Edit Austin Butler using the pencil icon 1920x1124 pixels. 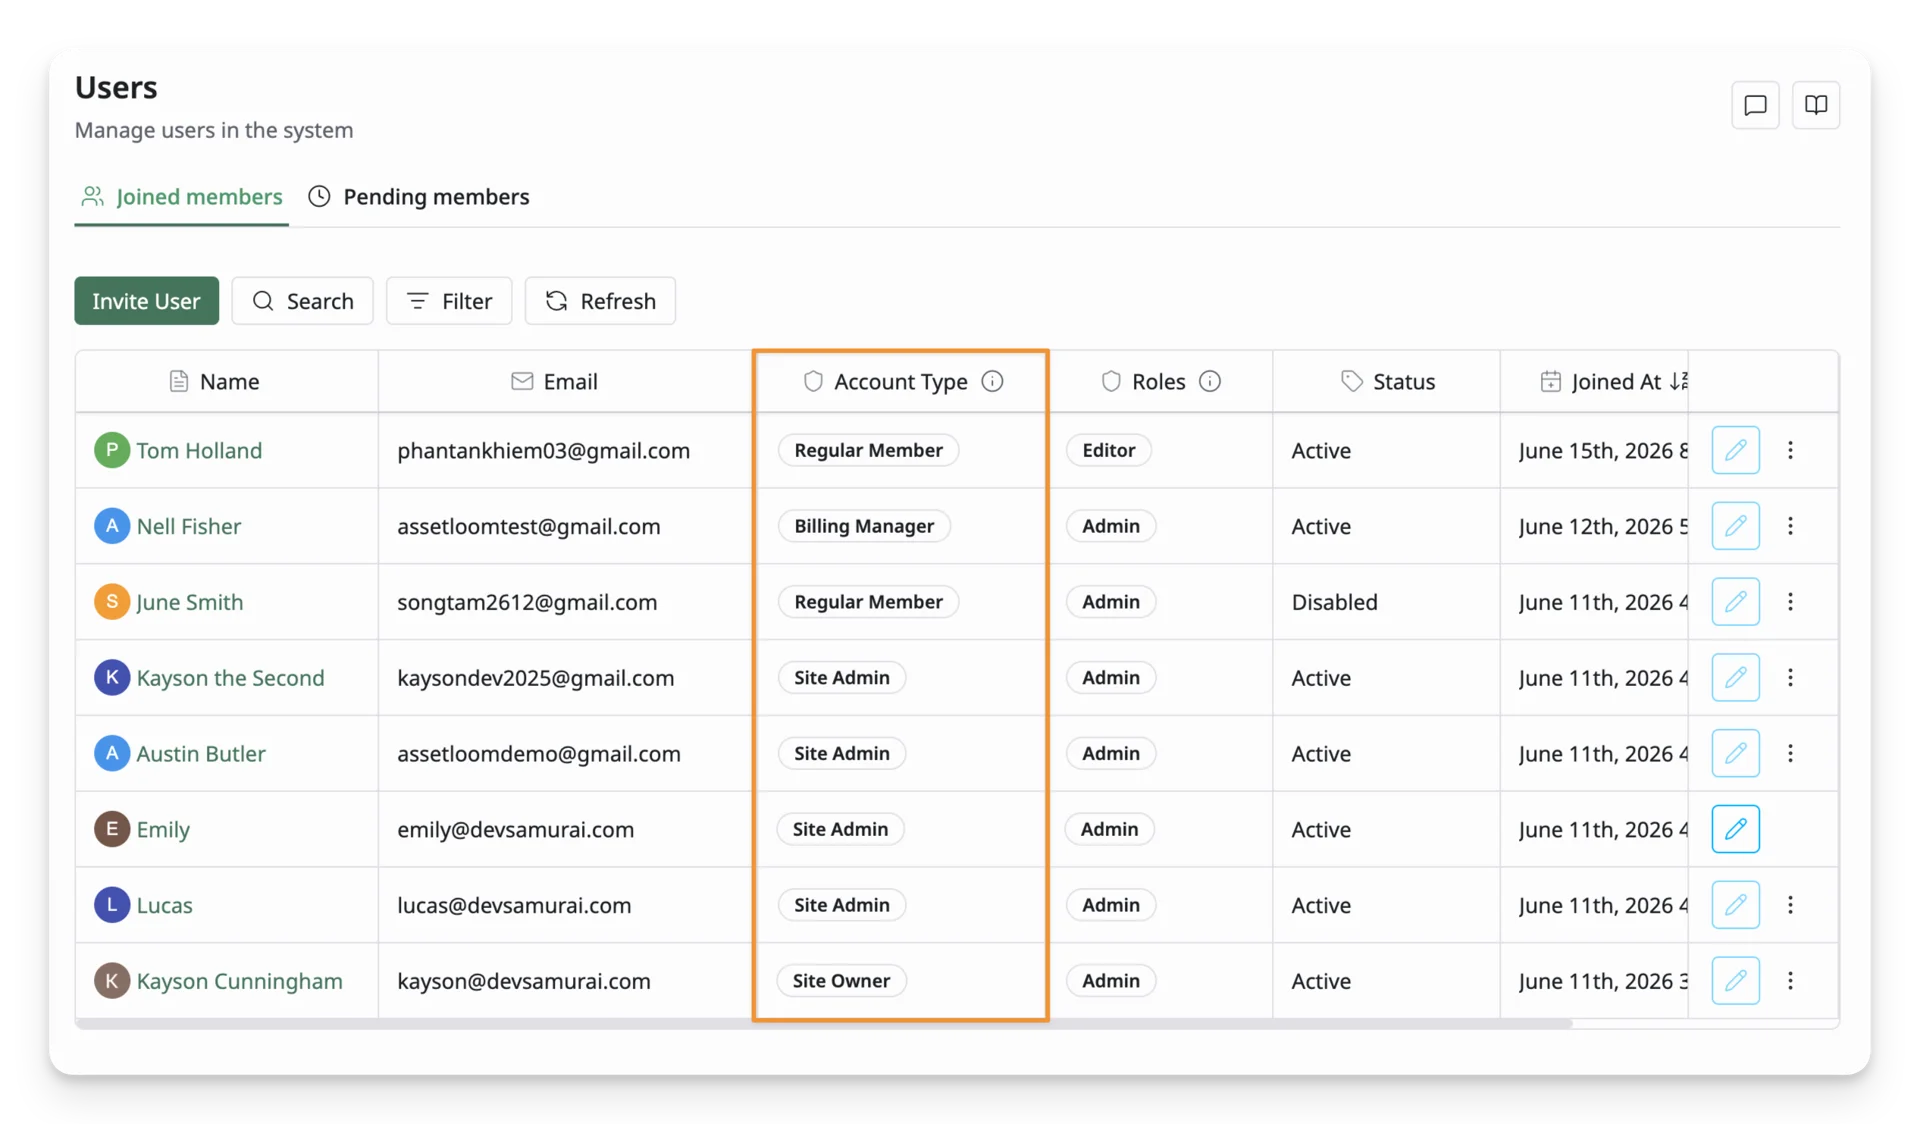point(1735,753)
